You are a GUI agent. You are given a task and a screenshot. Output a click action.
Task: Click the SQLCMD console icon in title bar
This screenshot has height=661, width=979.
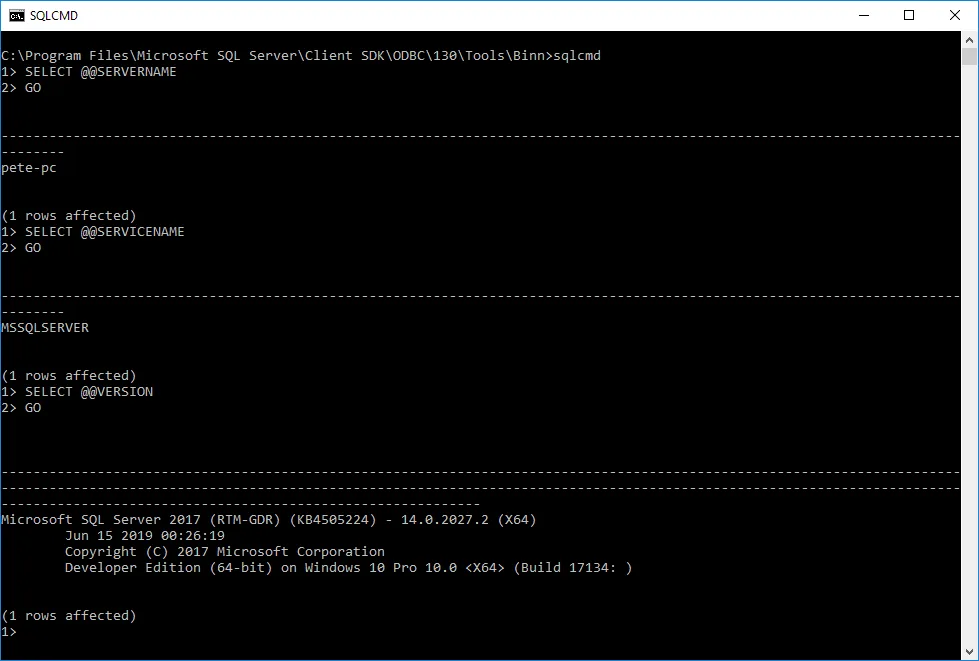coord(17,16)
